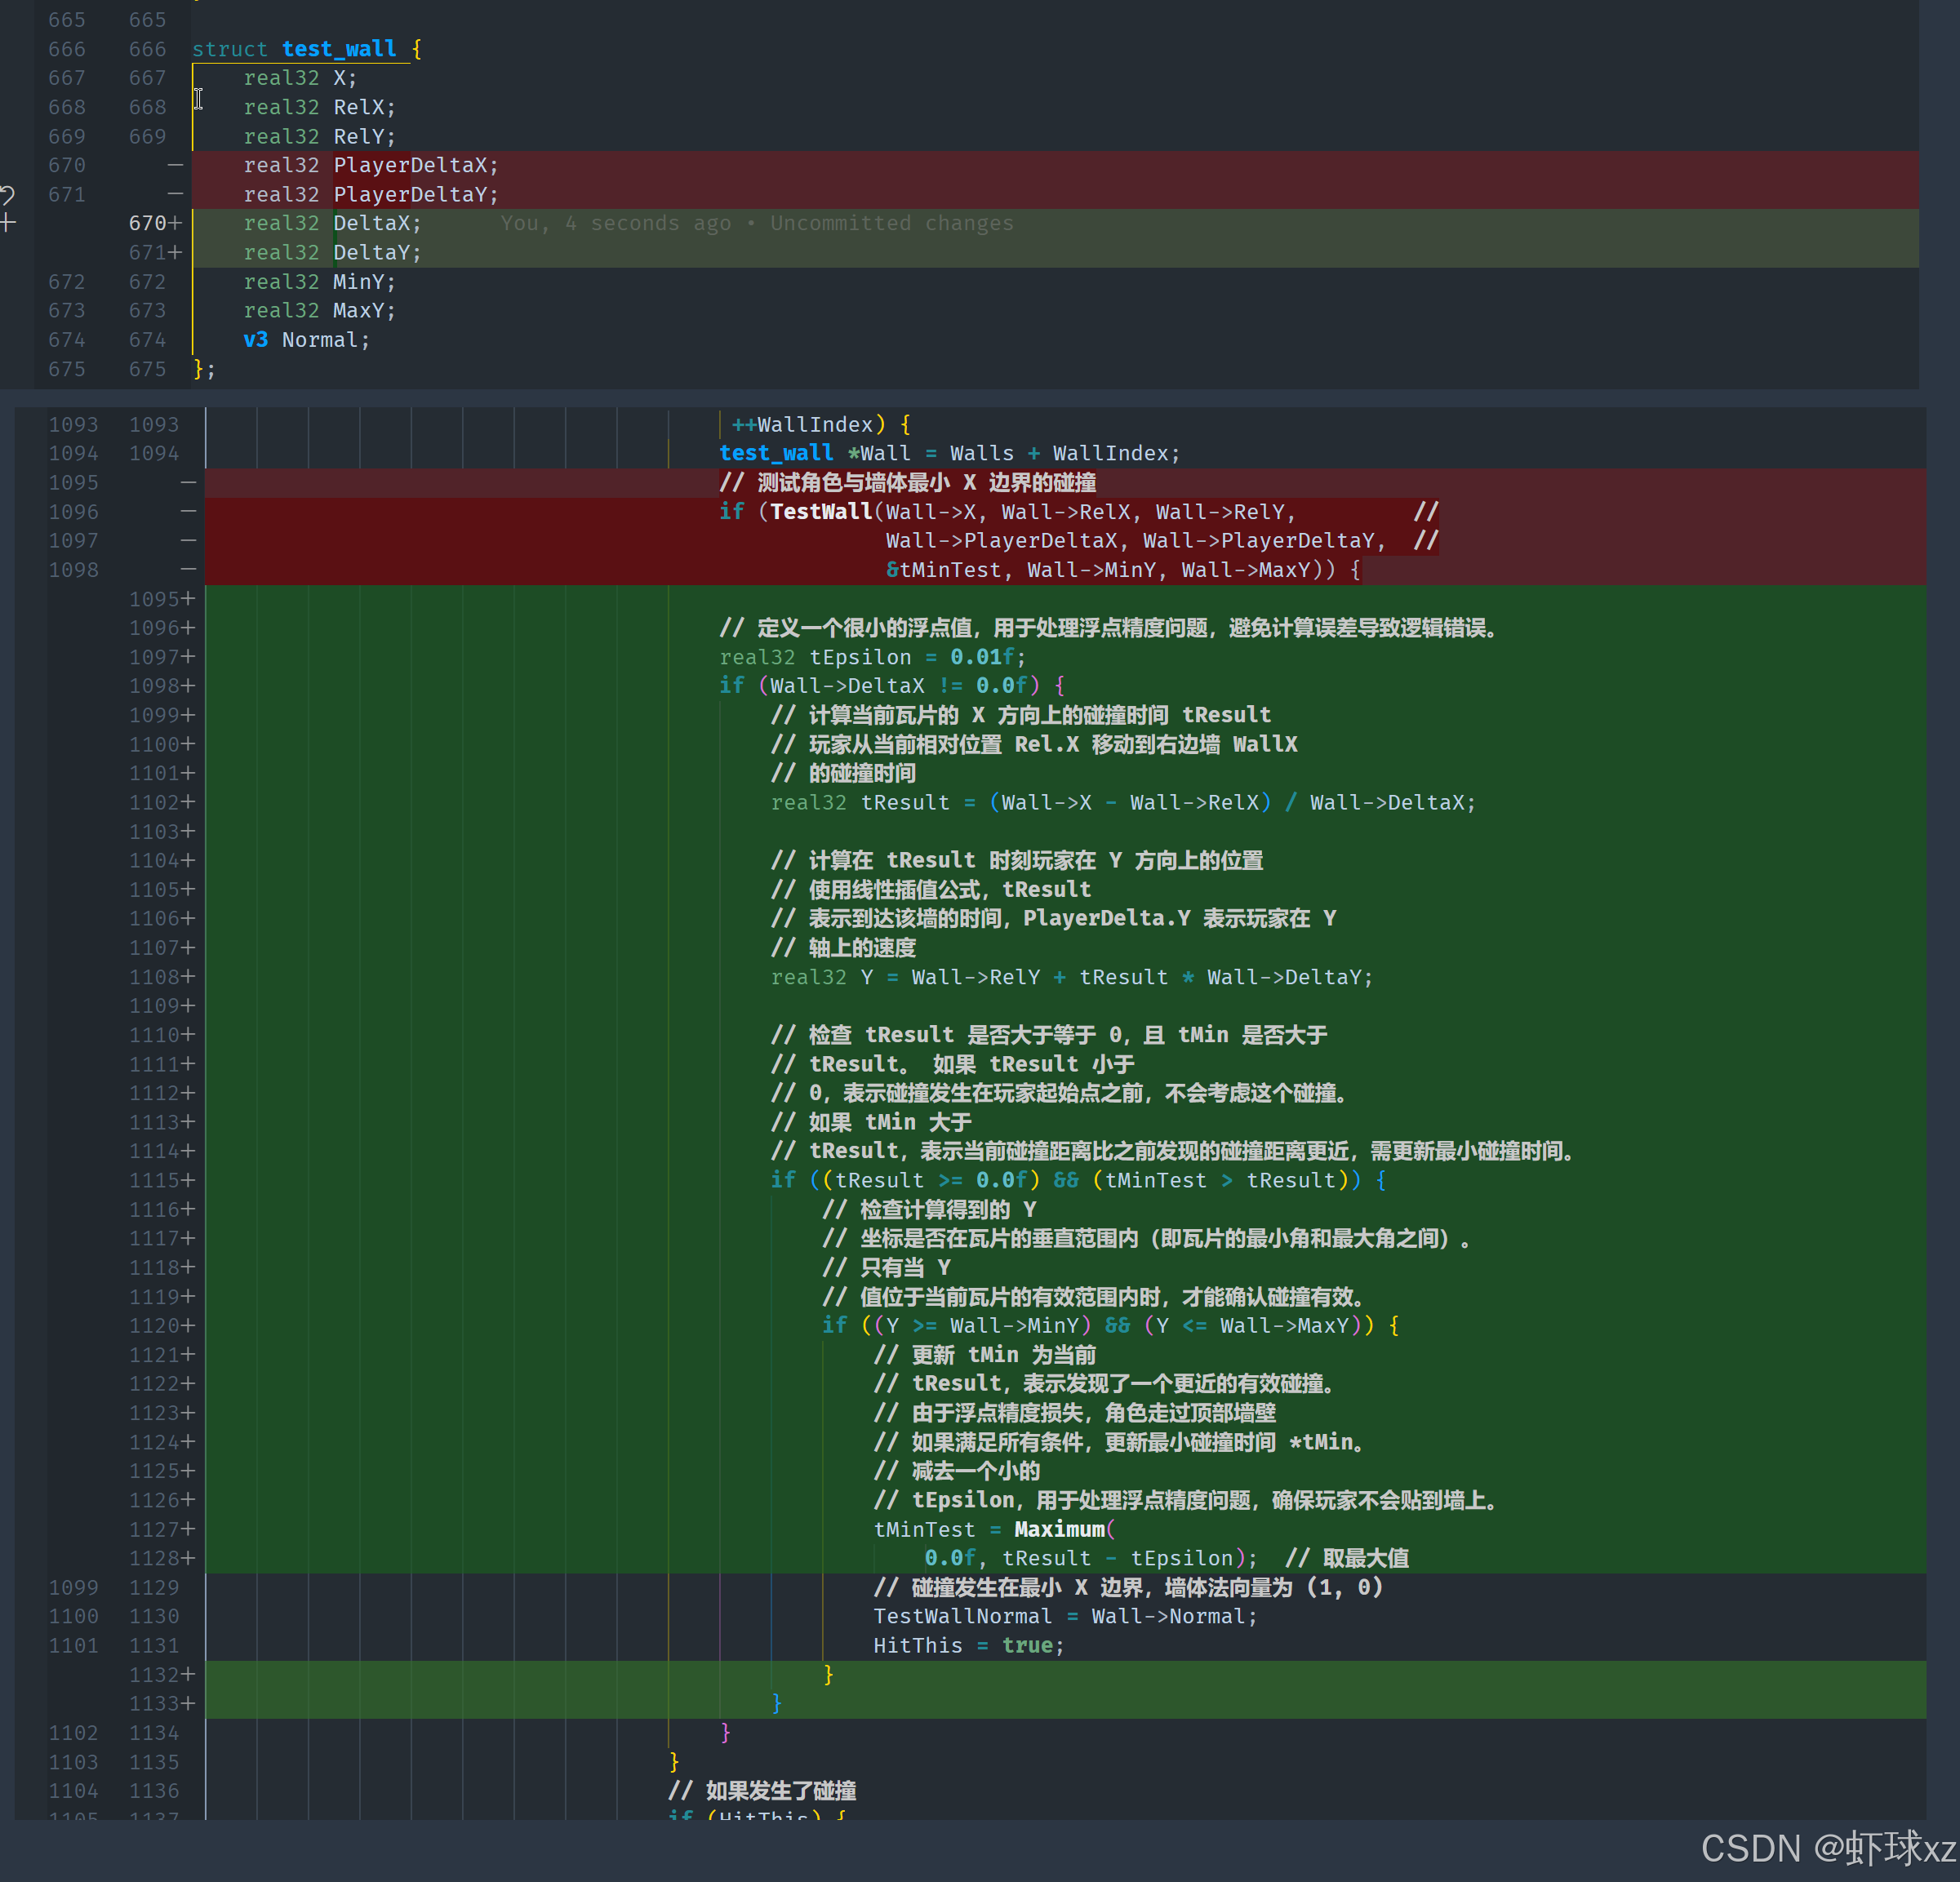The image size is (1960, 1882).
Task: Click the '++WallIndex) {' line
Action: 821,424
